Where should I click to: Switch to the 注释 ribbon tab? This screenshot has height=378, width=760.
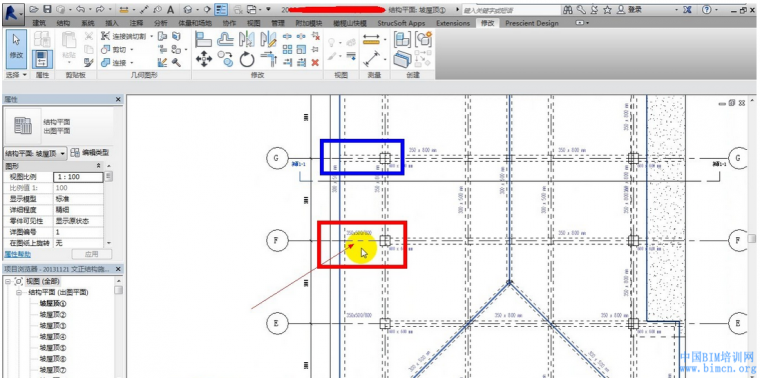click(x=137, y=23)
